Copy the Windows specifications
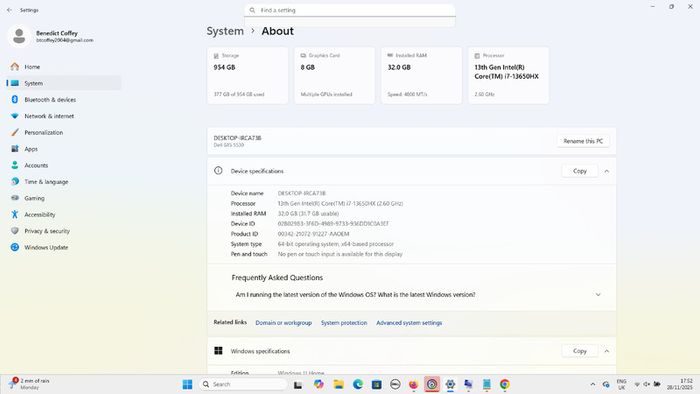The image size is (700, 394). point(579,351)
